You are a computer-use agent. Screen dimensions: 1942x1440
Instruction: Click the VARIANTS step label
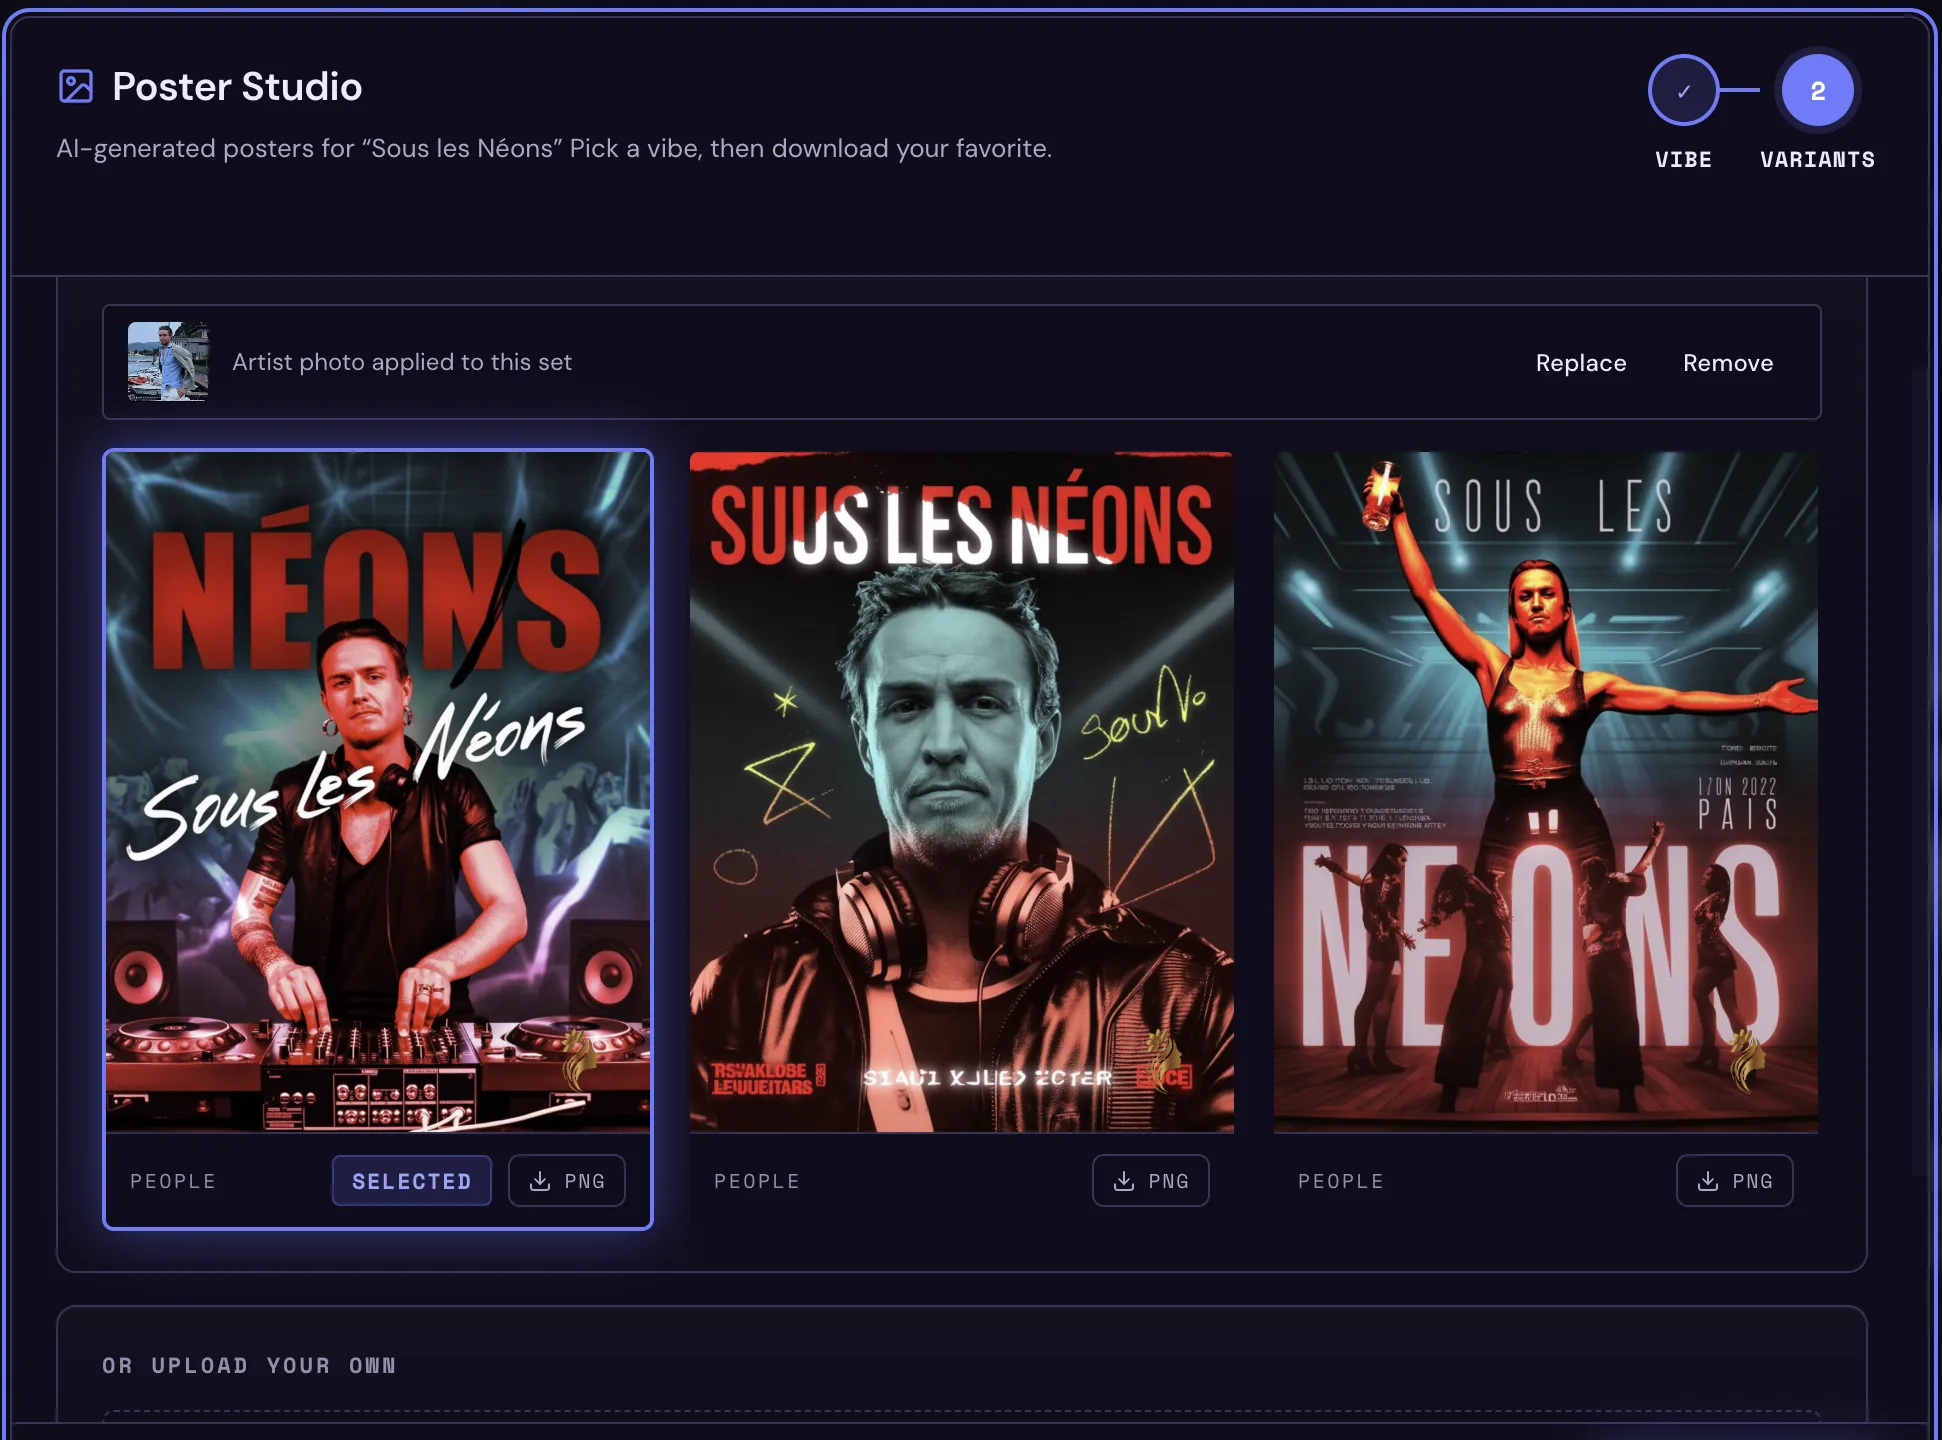pos(1817,160)
